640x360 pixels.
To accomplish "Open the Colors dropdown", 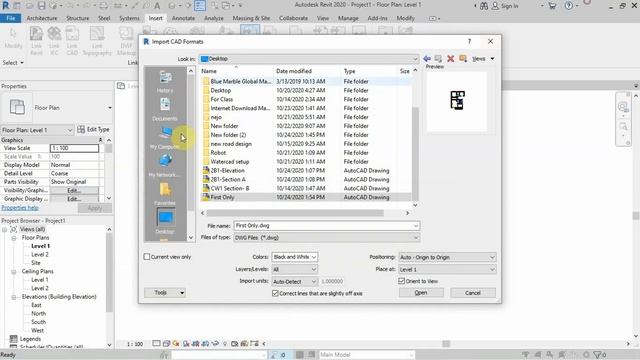I will tap(295, 257).
